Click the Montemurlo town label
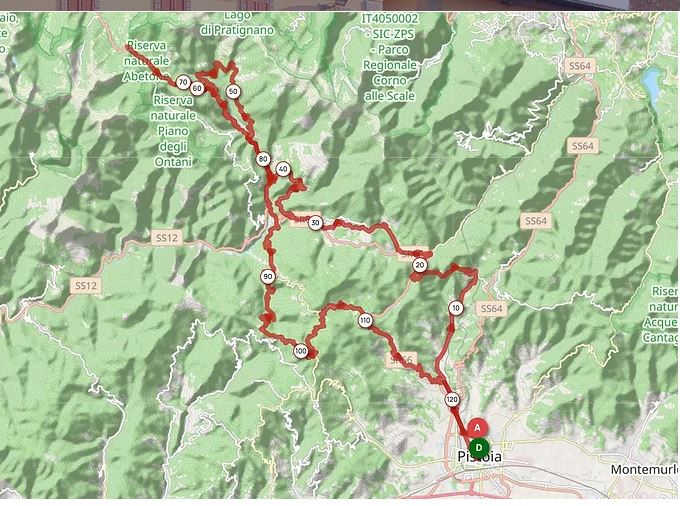Viewport: 680px width, 506px height. tap(645, 469)
